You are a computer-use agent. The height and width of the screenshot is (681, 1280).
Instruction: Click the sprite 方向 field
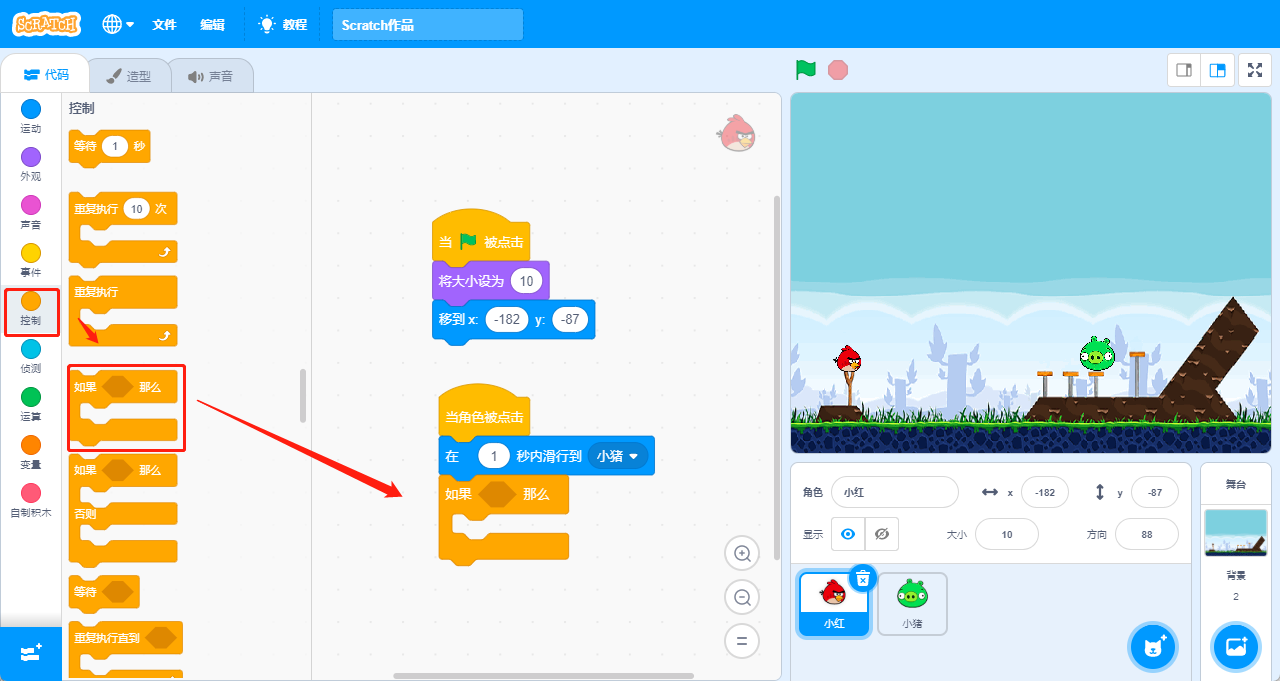click(1146, 534)
